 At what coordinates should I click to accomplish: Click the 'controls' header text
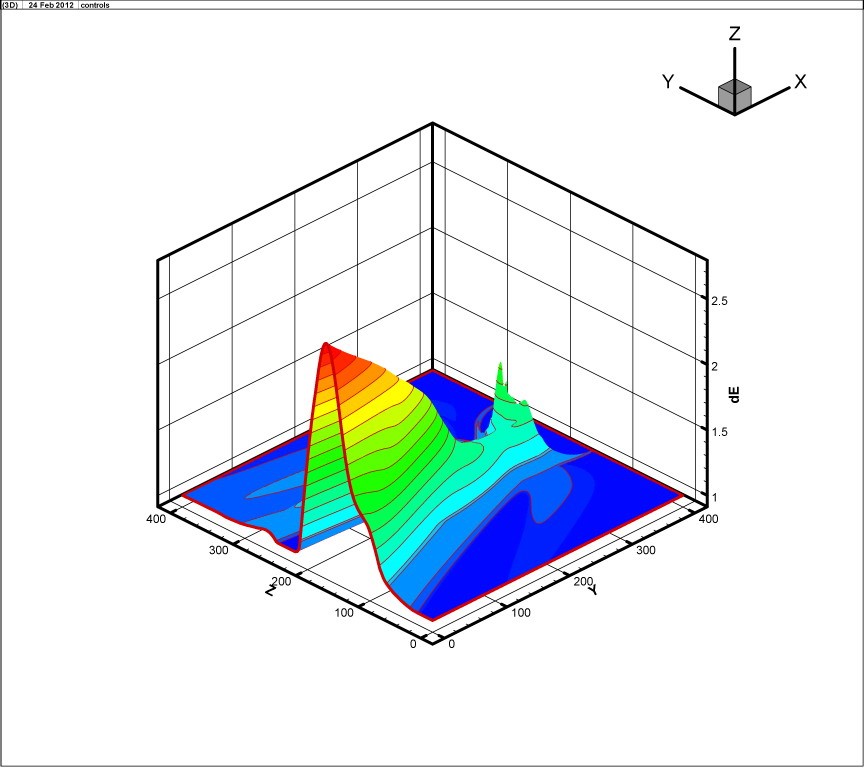pyautogui.click(x=95, y=5)
